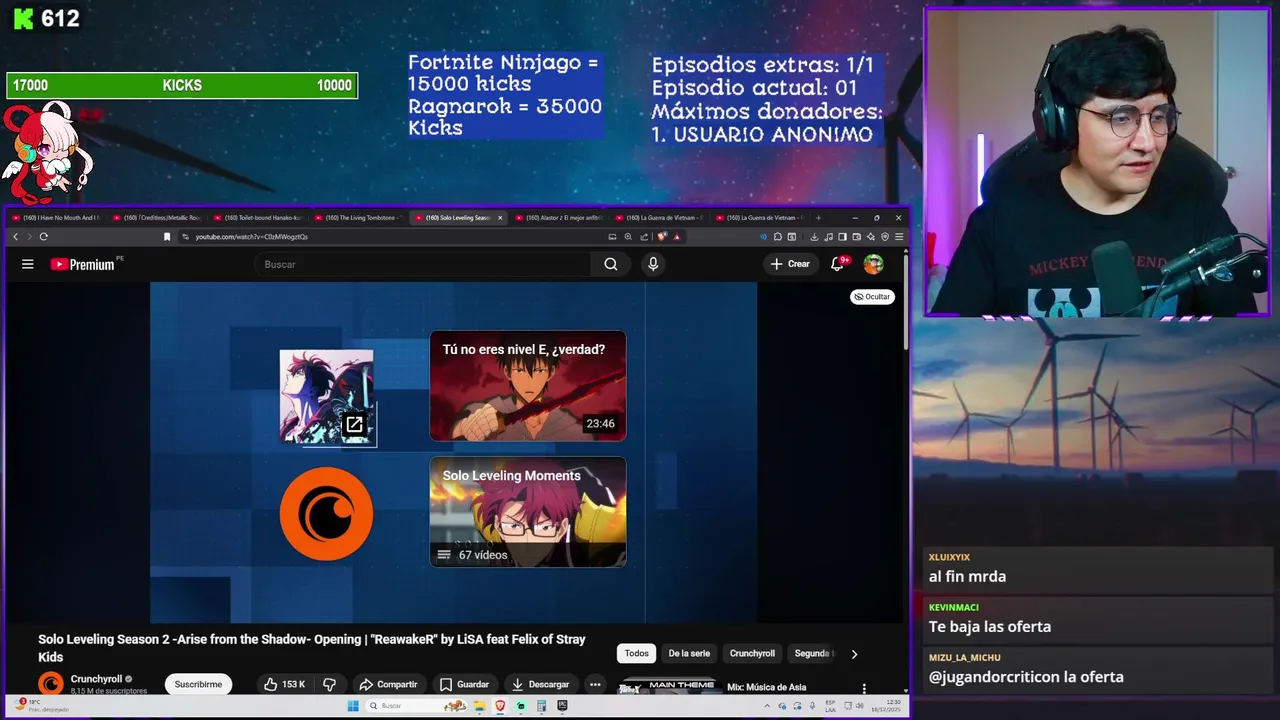Open browser downloads arrow icon

click(x=814, y=237)
